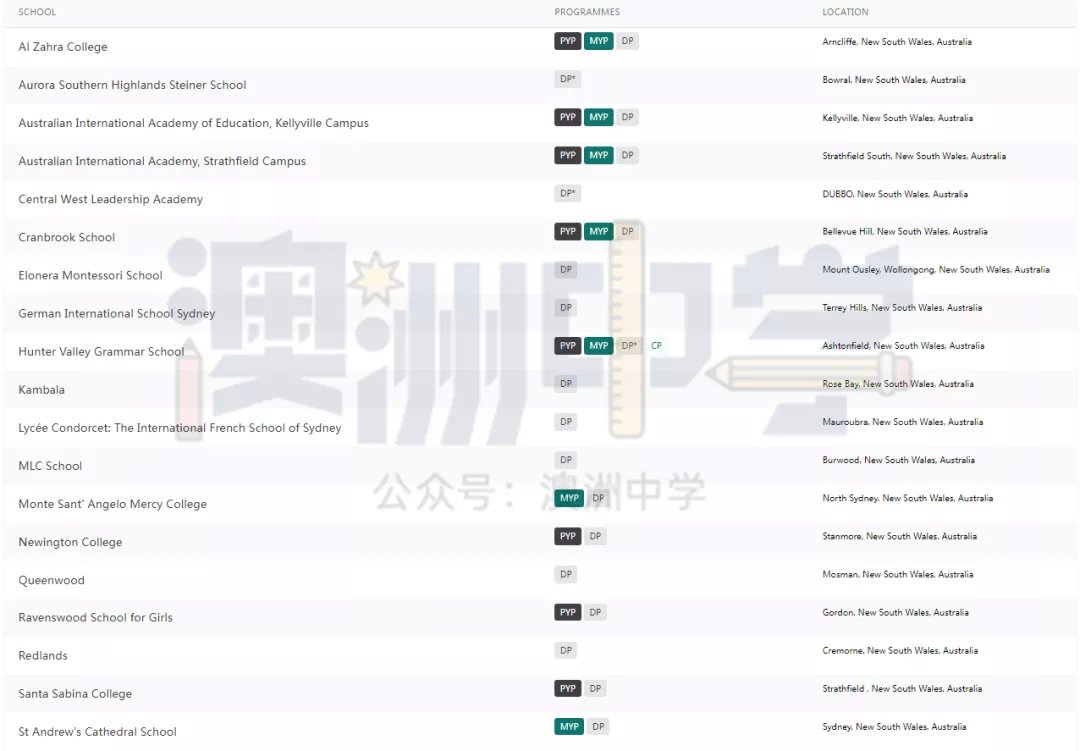Select the Redlands school entry
Screen dimensions: 1080x751
coord(43,655)
